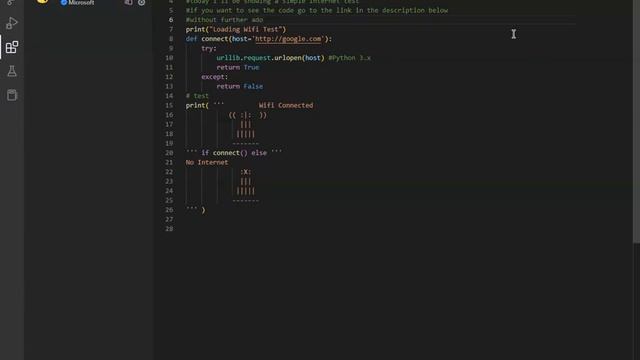Viewport: 640px width, 360px height.
Task: Click line number 28 in the gutter
Action: tap(169, 229)
